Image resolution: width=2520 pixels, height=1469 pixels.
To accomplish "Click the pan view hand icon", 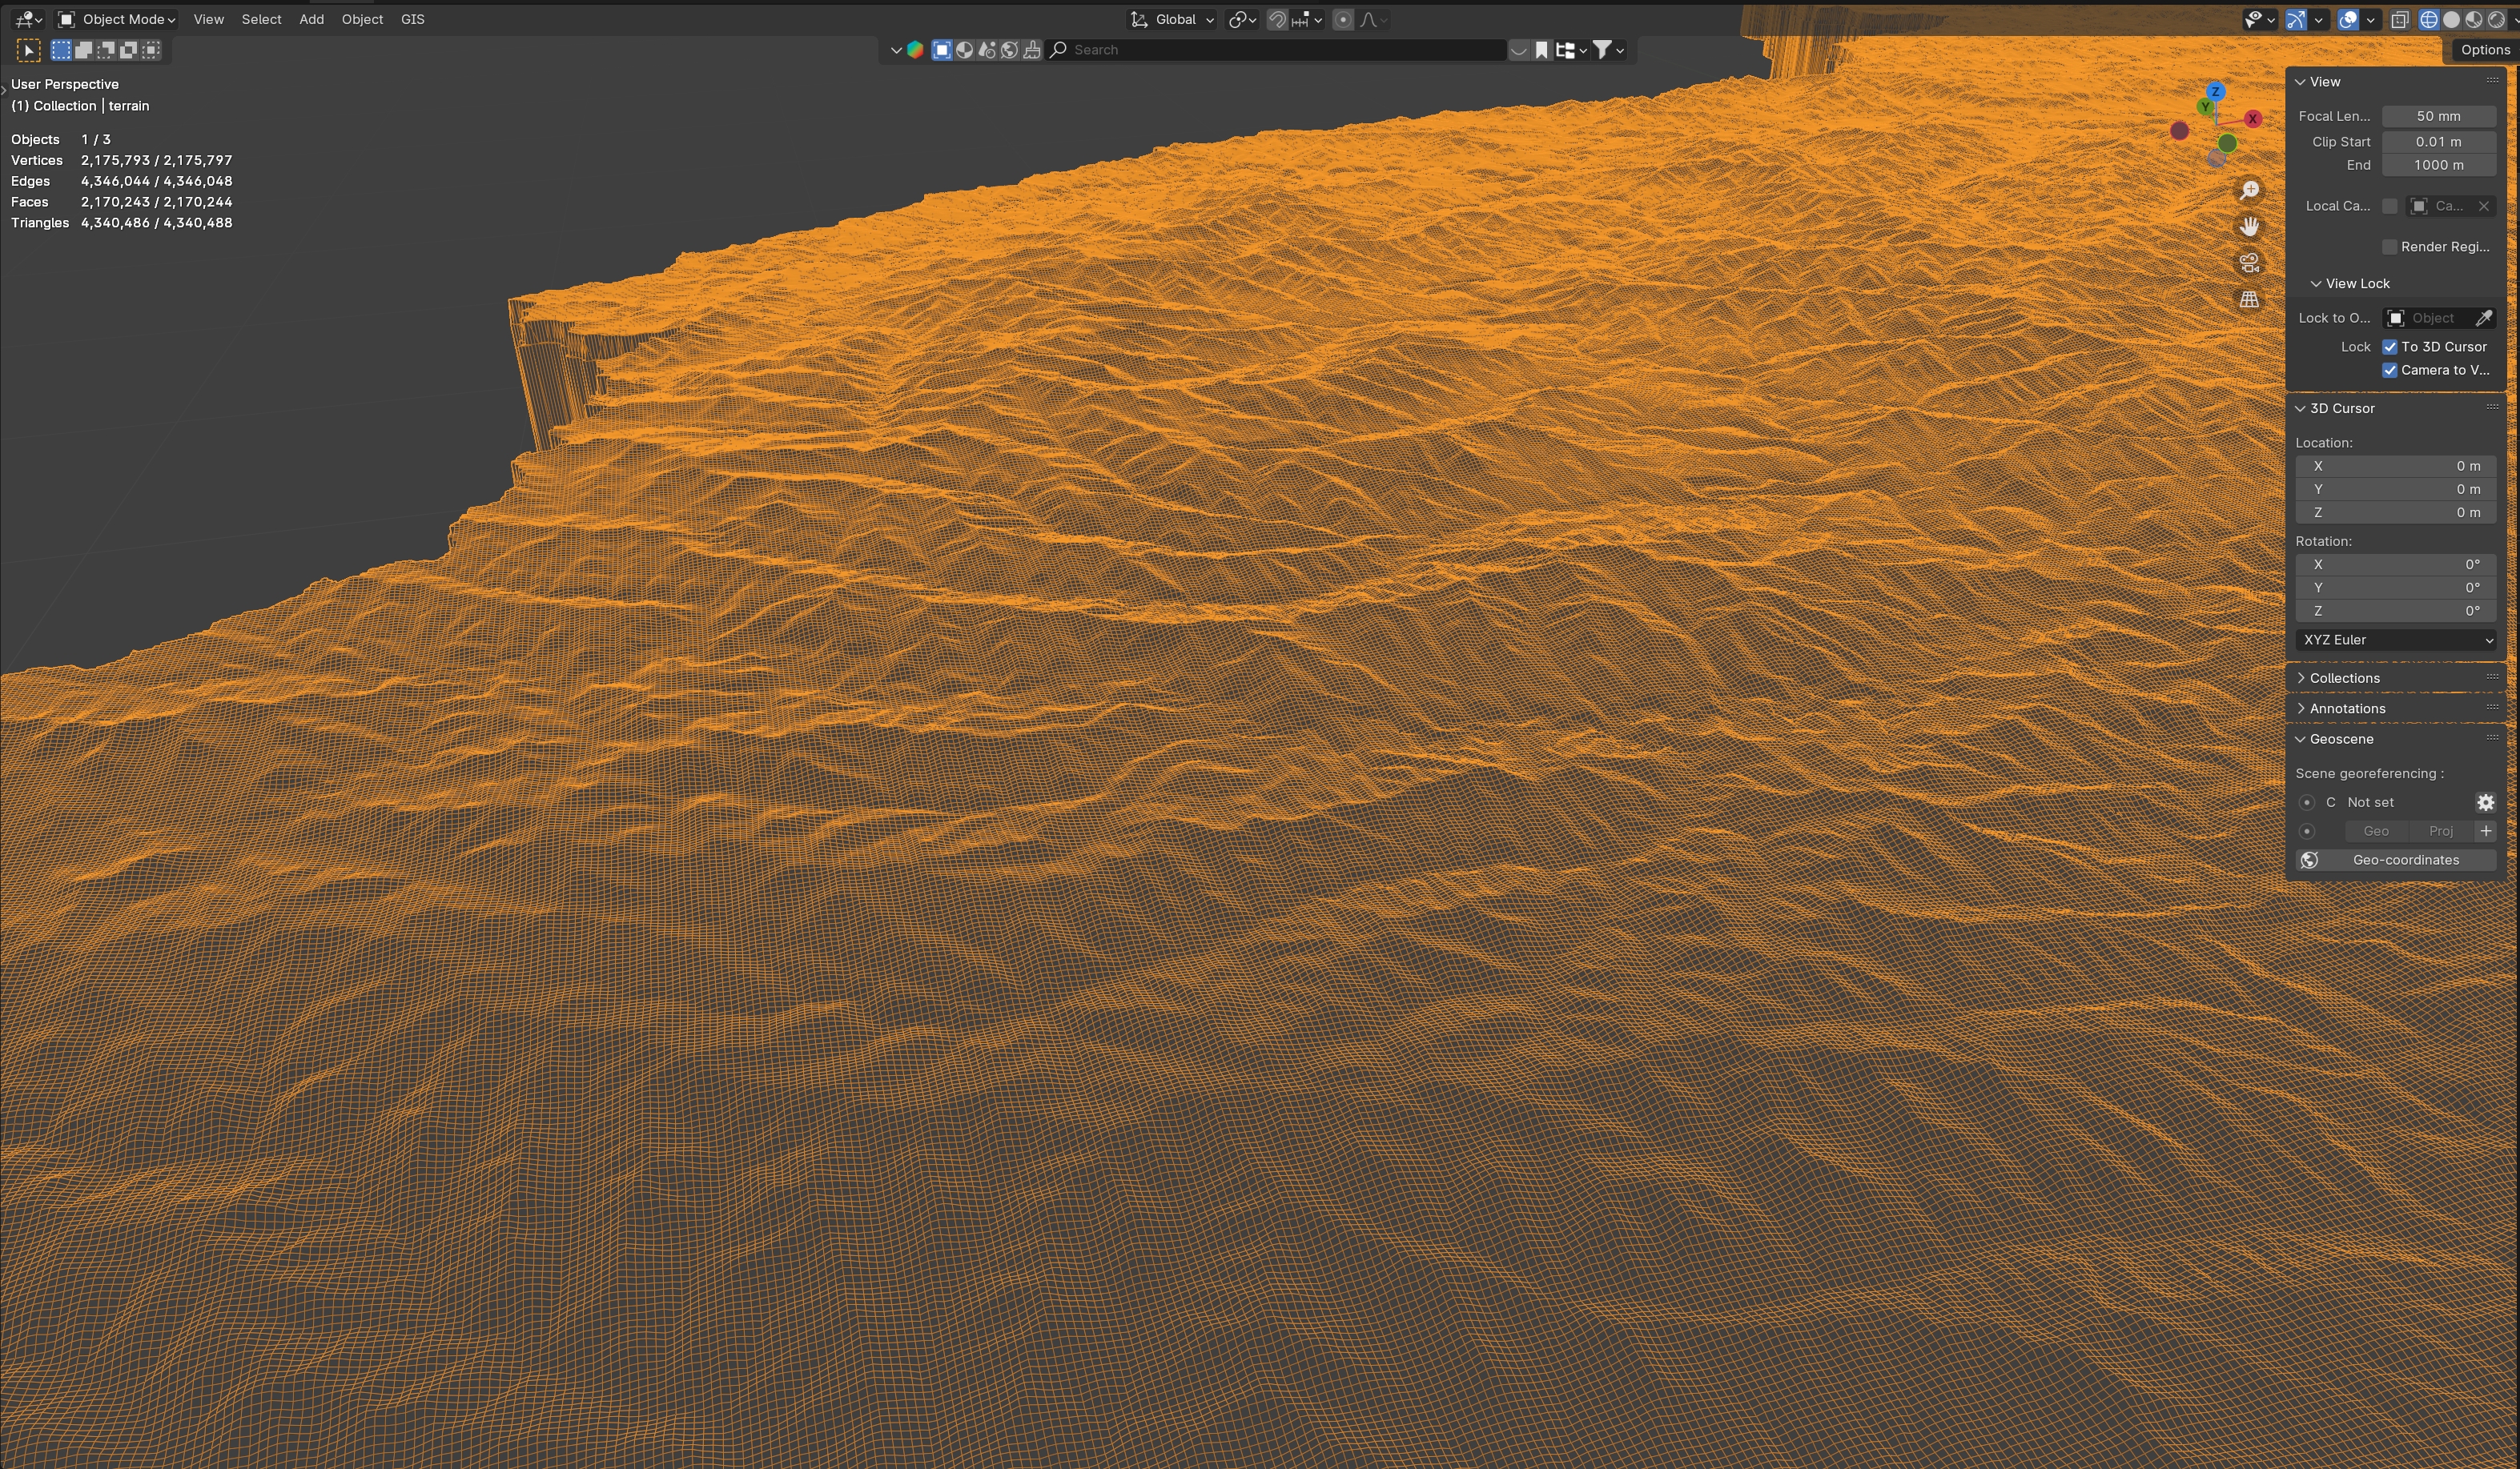I will tap(2249, 227).
